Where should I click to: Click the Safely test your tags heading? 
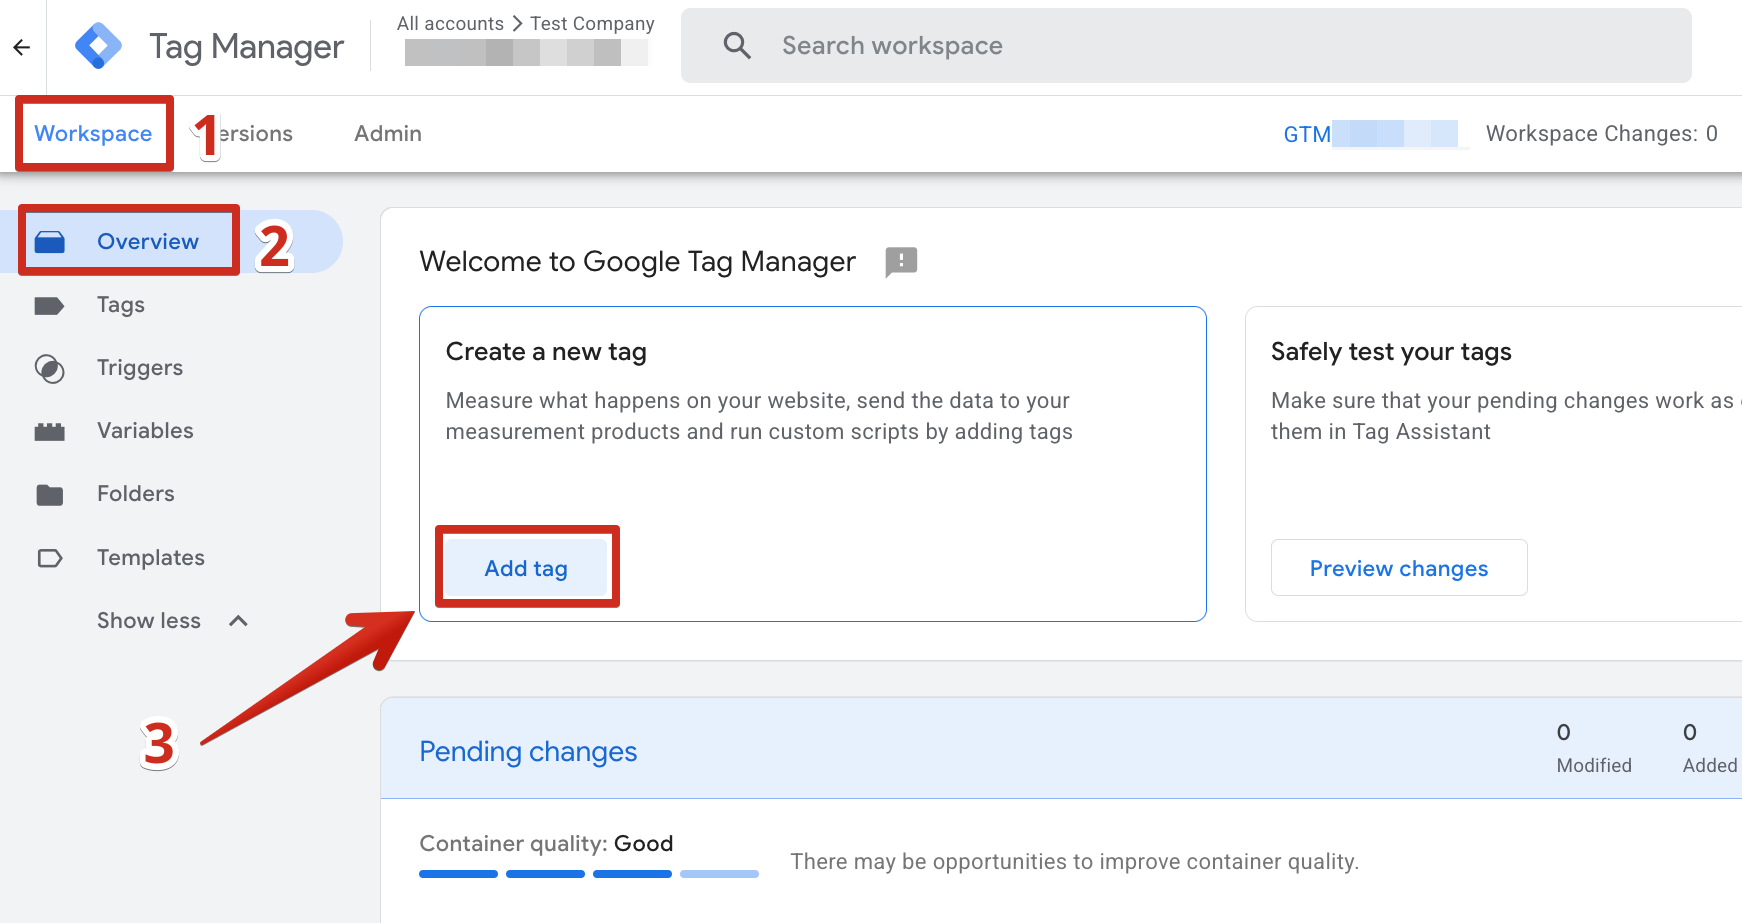pos(1391,352)
